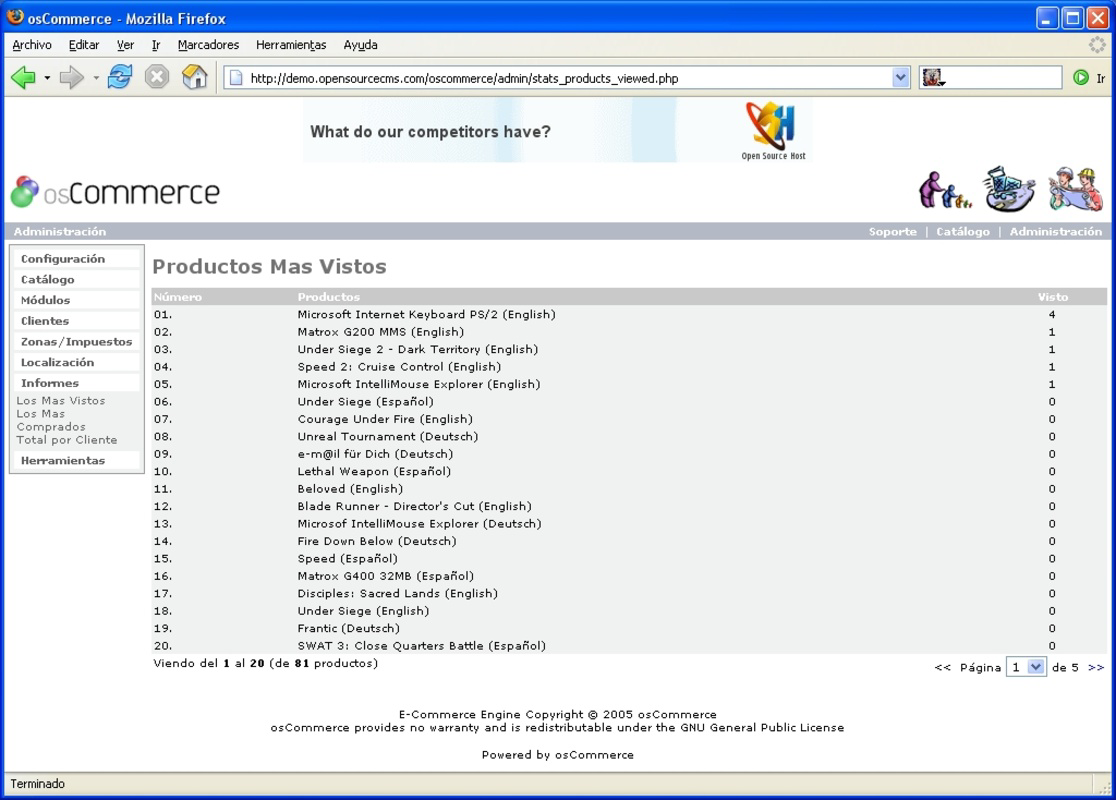Expand the Catálogo sidebar section
This screenshot has width=1116, height=800.
[x=76, y=279]
